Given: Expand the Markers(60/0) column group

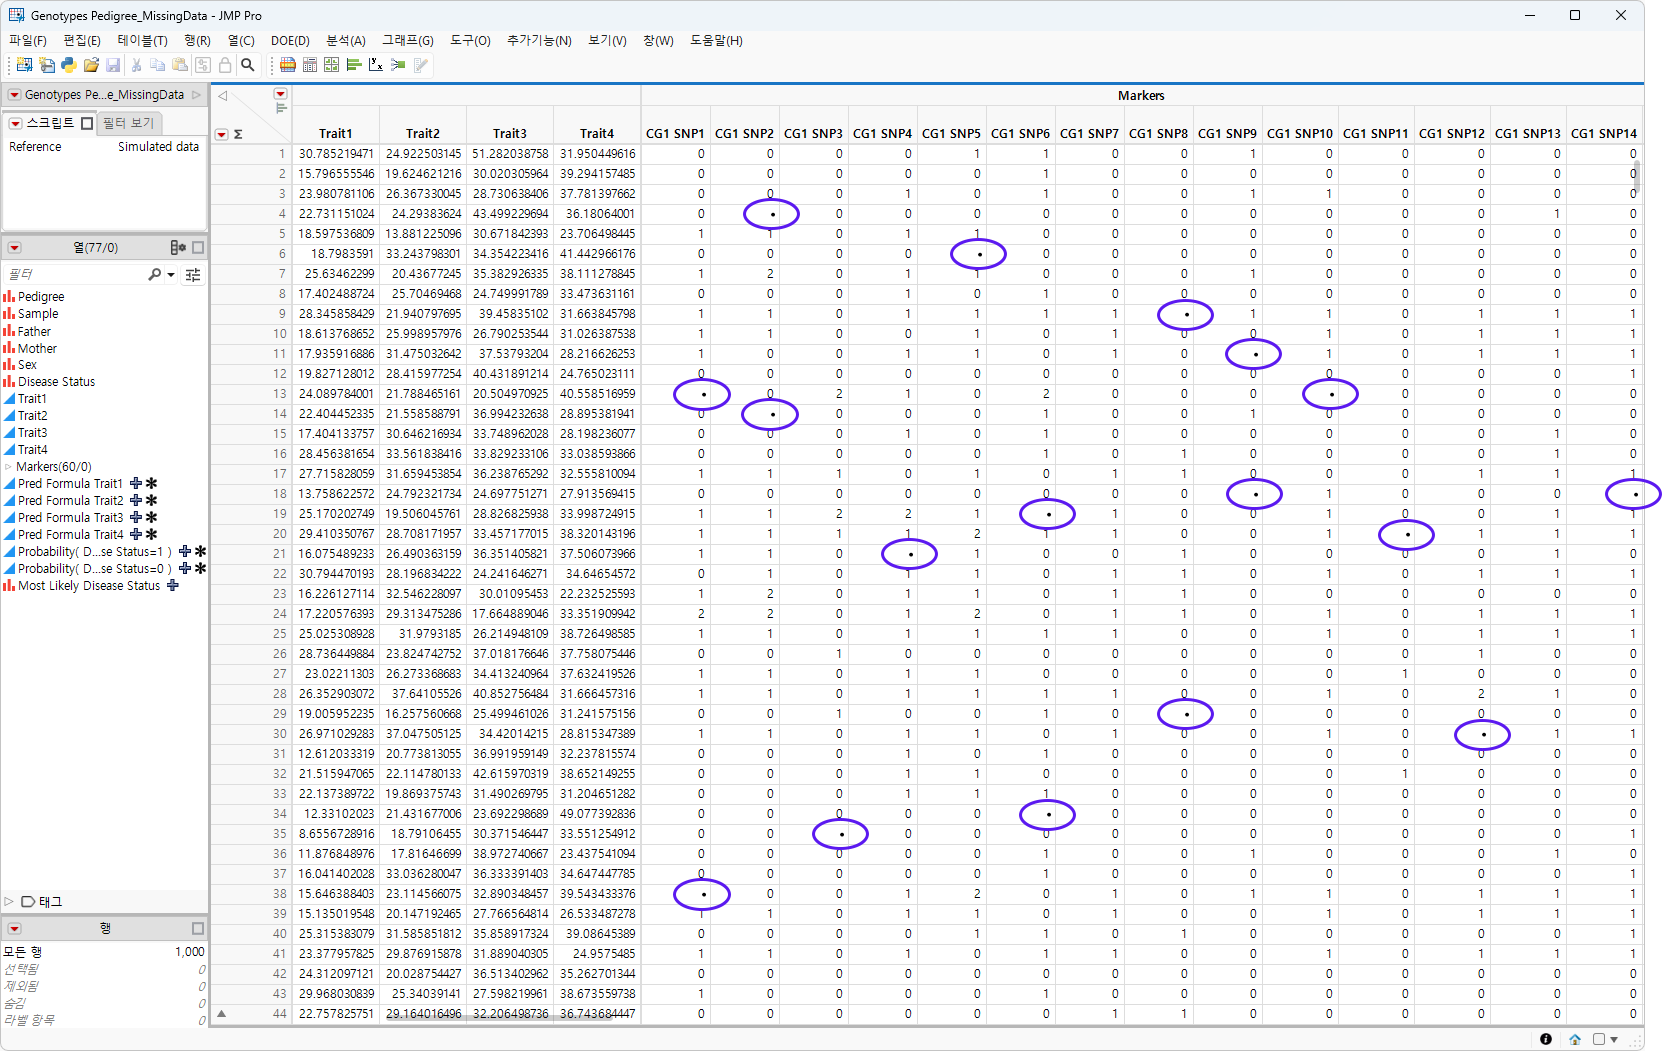Looking at the screenshot, I should click(x=9, y=467).
